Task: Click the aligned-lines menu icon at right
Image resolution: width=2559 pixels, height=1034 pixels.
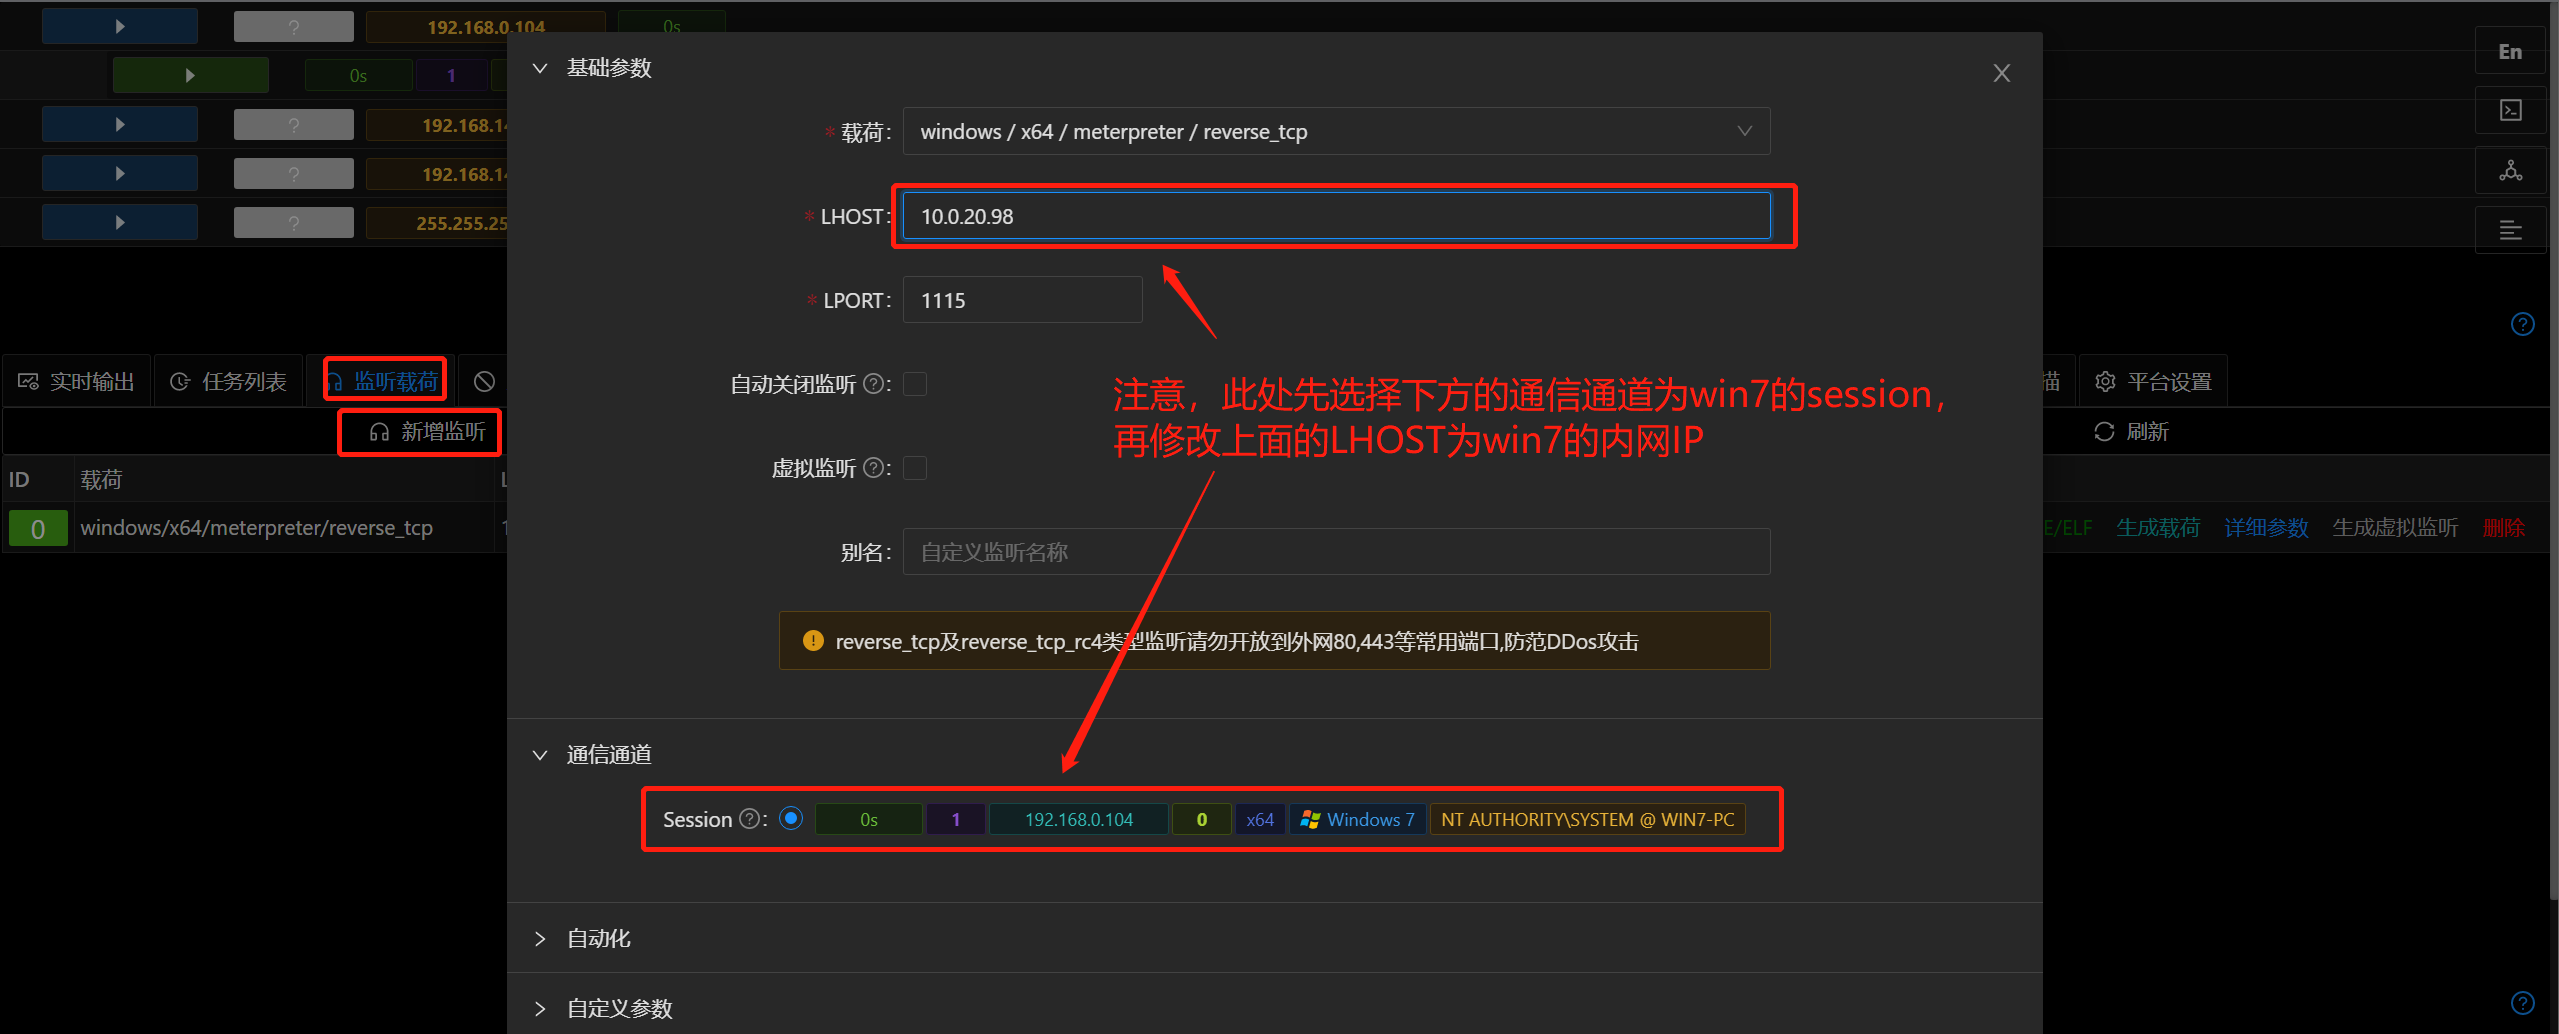Action: 2510,230
